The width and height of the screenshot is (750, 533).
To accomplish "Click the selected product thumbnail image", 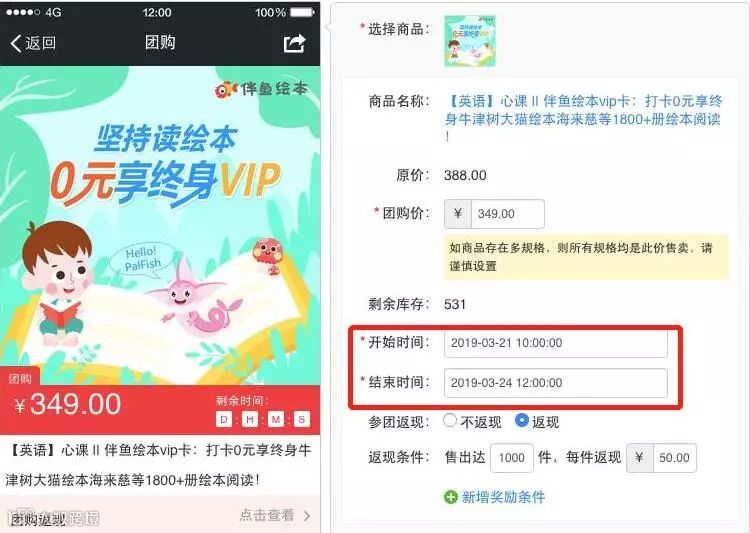I will click(470, 41).
